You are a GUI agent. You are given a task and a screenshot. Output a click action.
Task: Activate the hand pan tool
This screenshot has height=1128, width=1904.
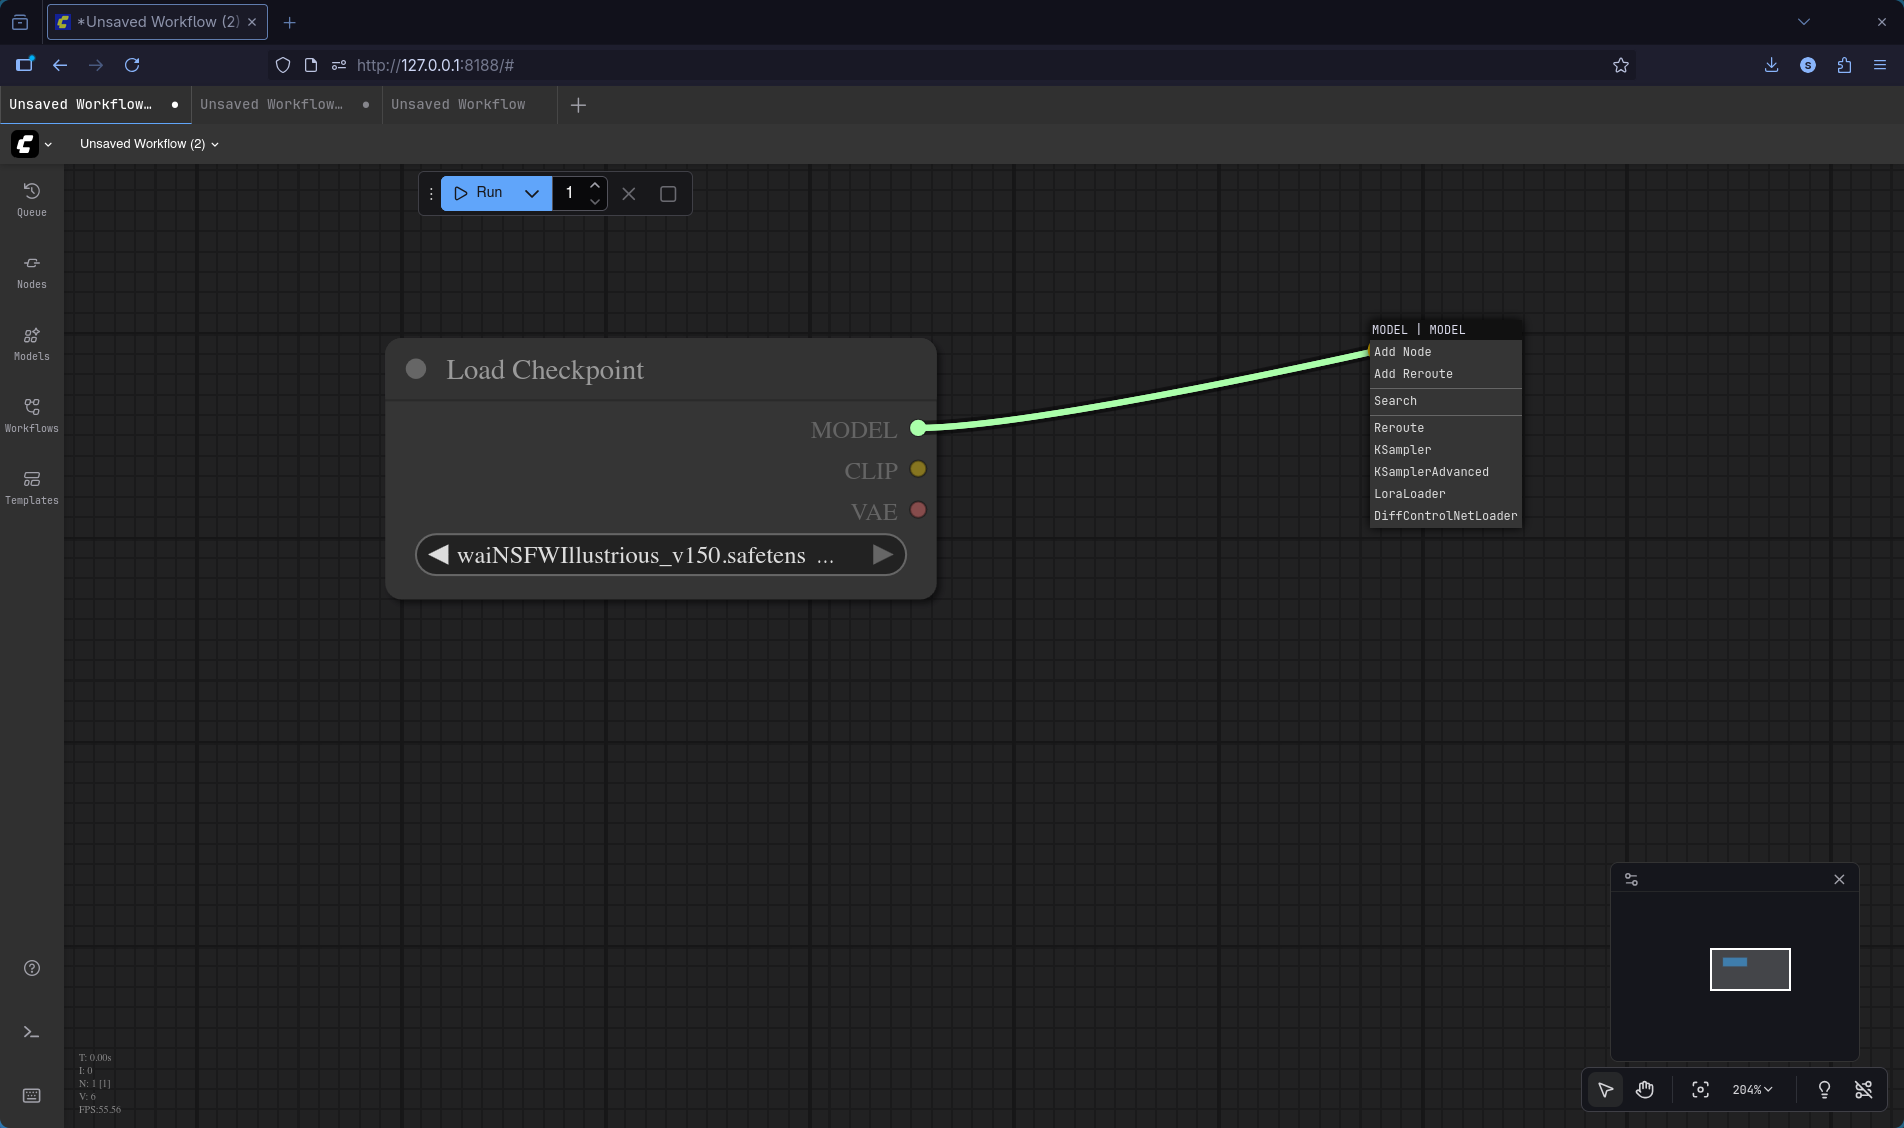[1645, 1090]
